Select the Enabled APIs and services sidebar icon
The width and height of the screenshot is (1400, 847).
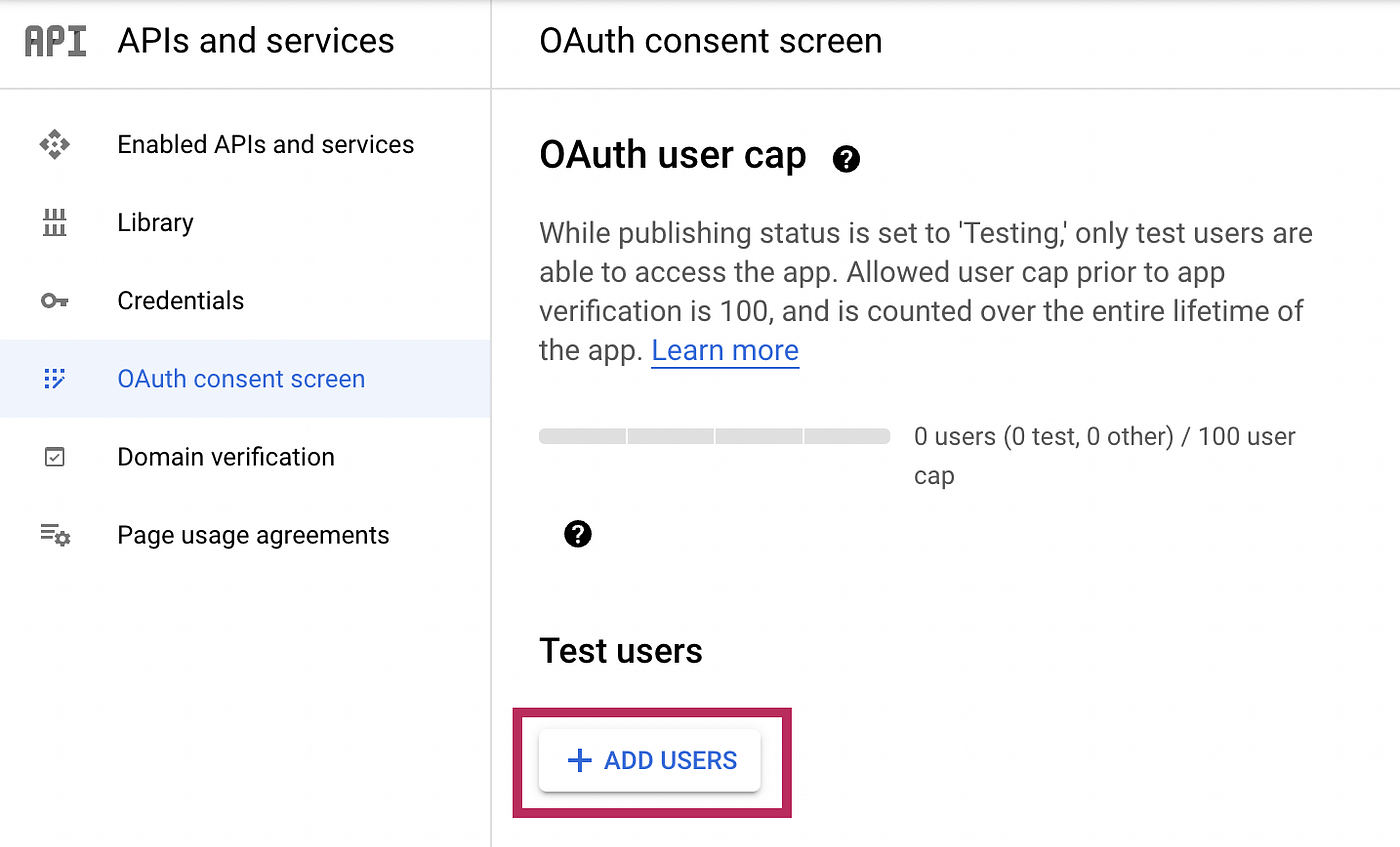55,144
